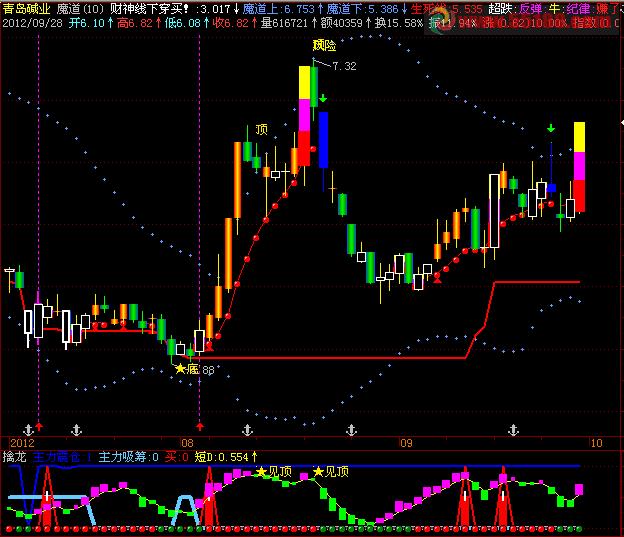
Task: Click the 超跌 indicator label
Action: click(500, 9)
